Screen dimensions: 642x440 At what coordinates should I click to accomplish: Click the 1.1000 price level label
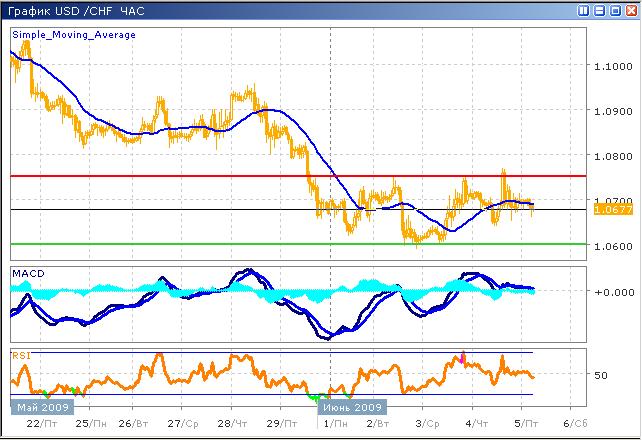(x=610, y=66)
